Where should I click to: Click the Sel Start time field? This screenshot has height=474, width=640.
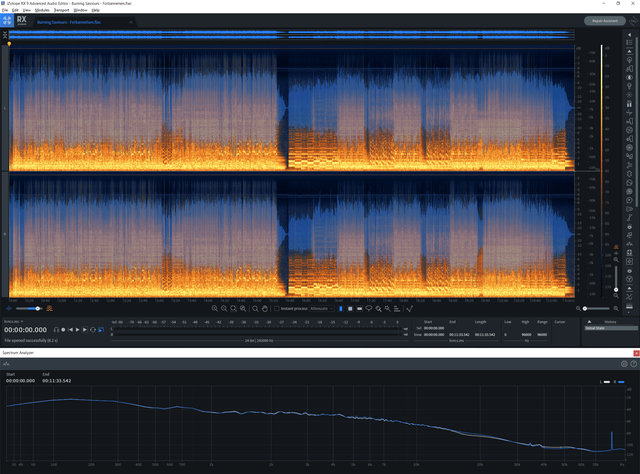[x=434, y=328]
